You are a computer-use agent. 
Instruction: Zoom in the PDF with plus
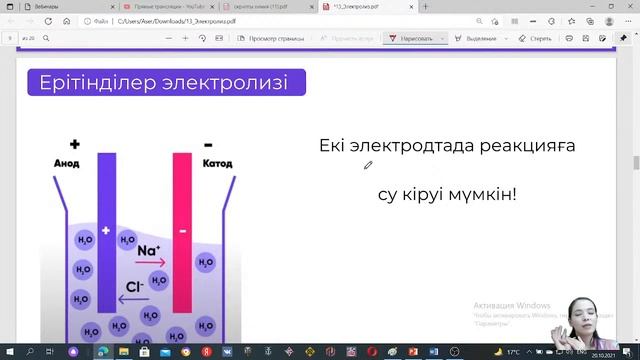(x=185, y=38)
